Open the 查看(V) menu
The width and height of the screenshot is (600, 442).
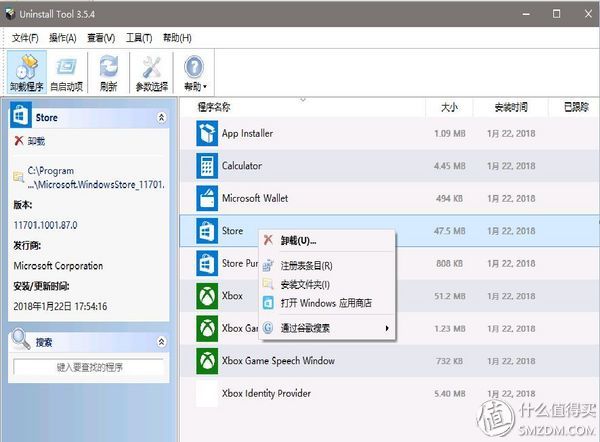click(x=101, y=38)
